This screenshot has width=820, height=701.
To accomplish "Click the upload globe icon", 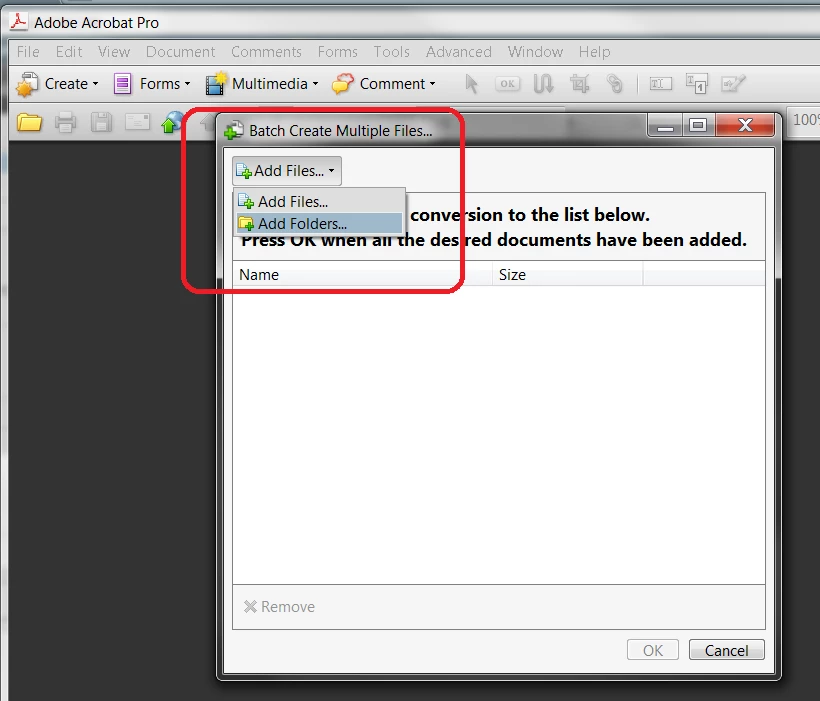I will pos(172,123).
